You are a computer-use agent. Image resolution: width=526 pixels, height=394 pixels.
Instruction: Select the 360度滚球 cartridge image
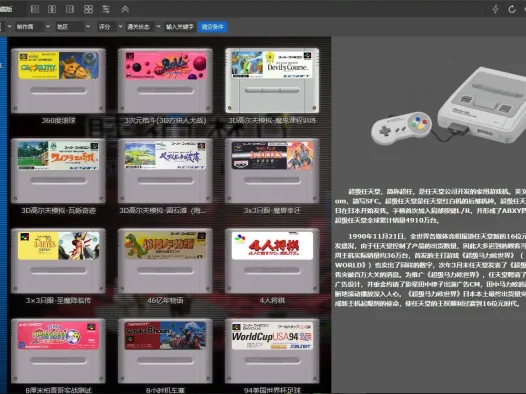(58, 80)
